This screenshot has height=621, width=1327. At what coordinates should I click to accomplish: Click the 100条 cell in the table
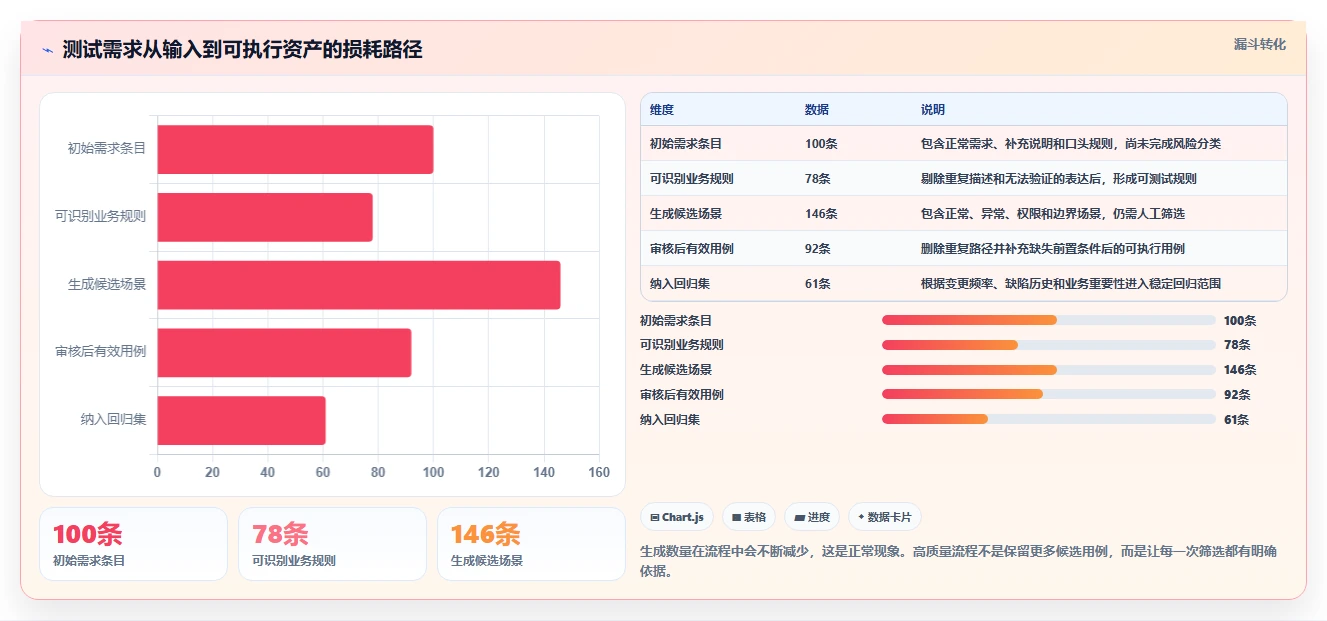(x=821, y=144)
